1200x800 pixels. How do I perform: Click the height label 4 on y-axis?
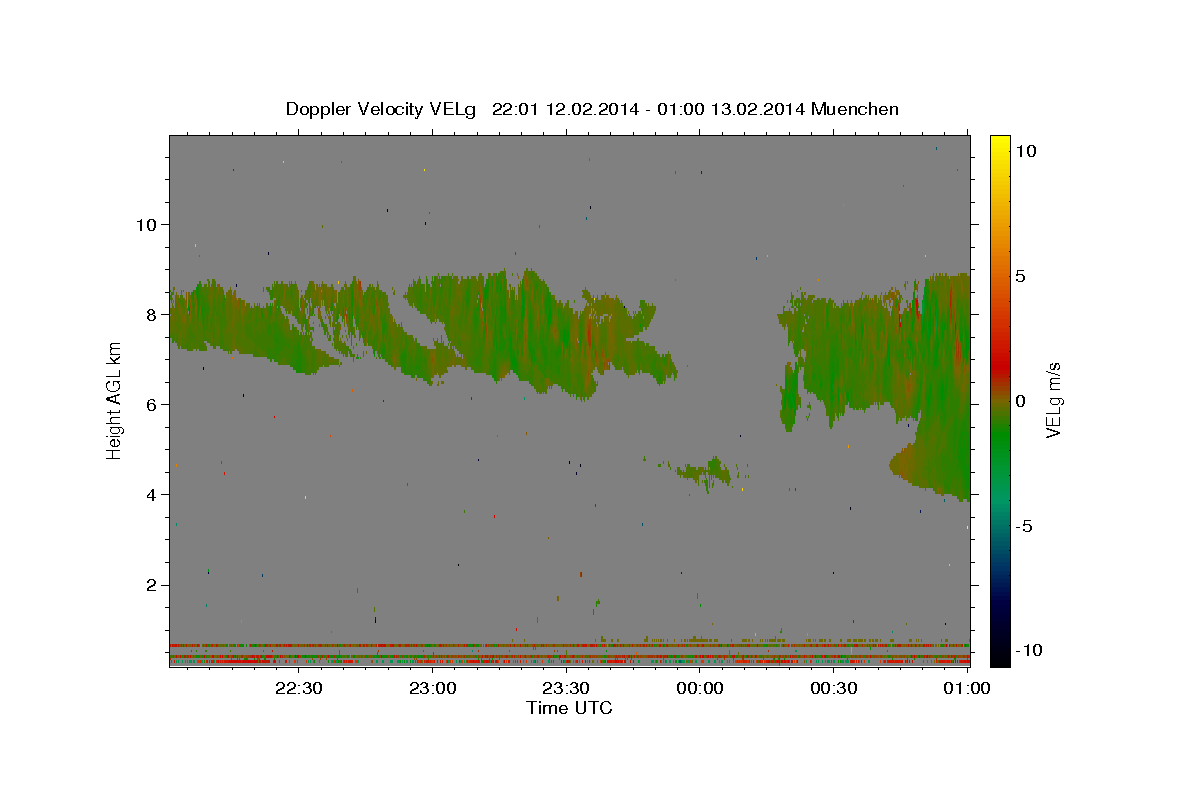click(x=150, y=495)
